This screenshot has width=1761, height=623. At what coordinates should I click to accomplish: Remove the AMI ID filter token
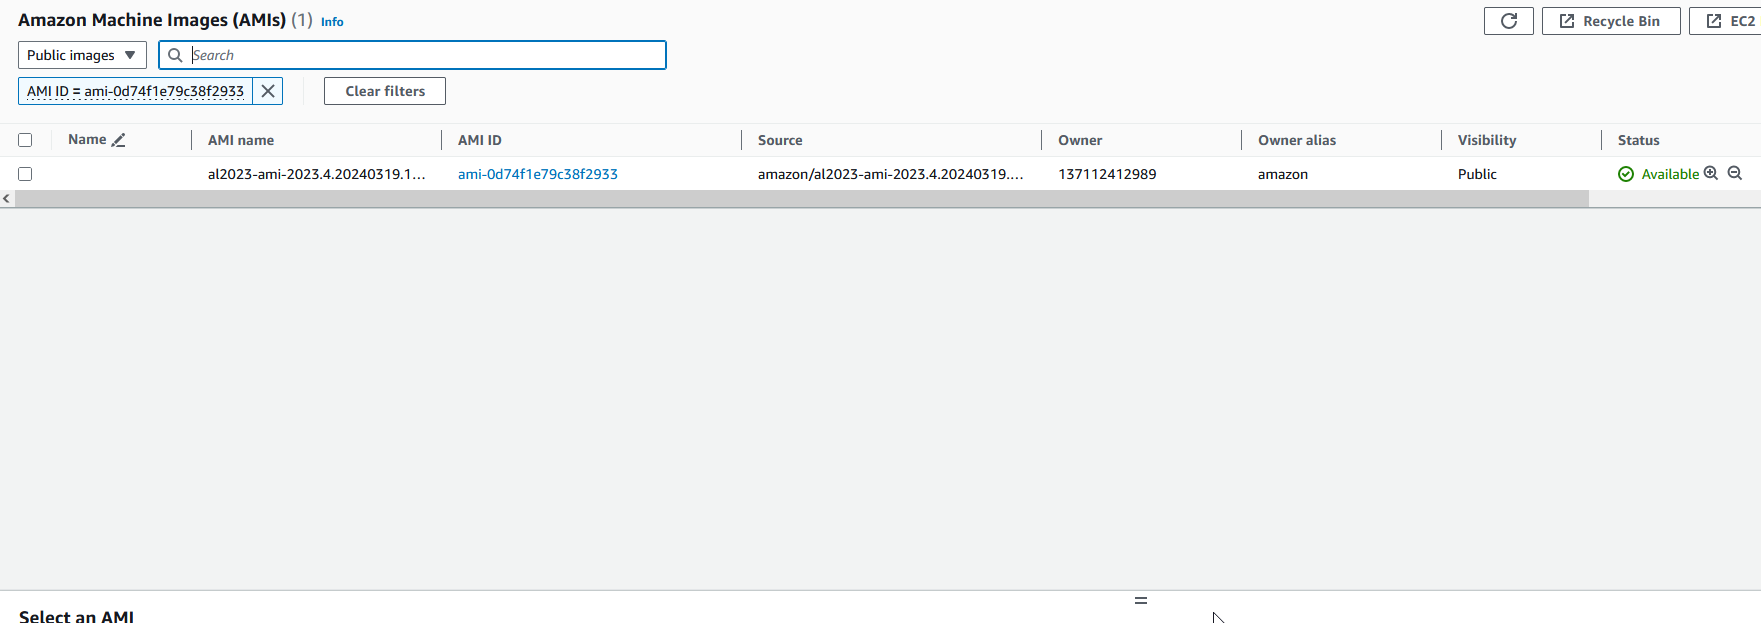268,91
